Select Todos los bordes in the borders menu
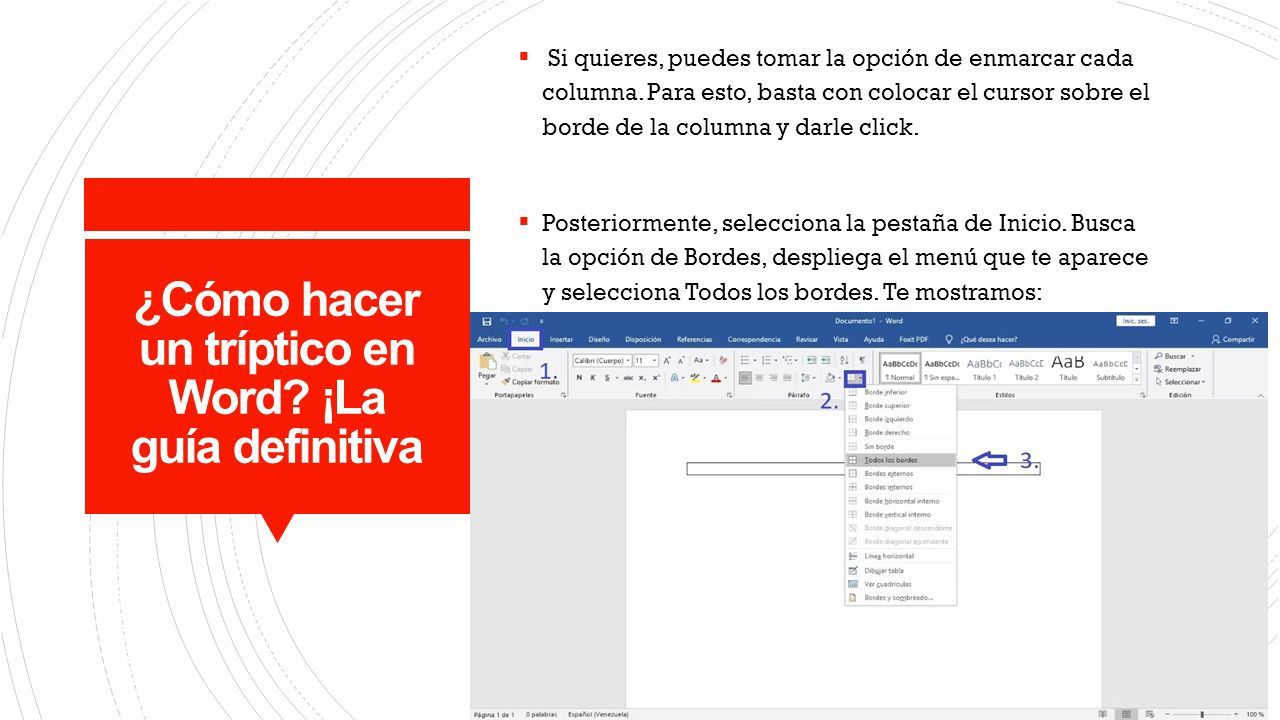The width and height of the screenshot is (1280, 720). (900, 460)
